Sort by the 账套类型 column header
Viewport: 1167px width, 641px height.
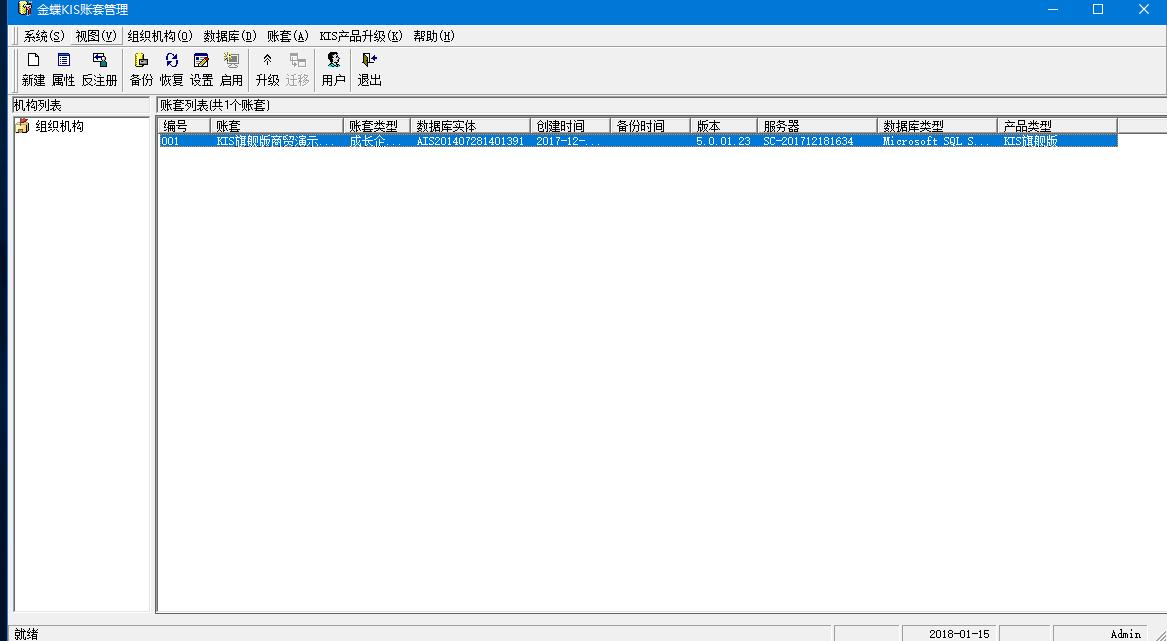pos(377,126)
